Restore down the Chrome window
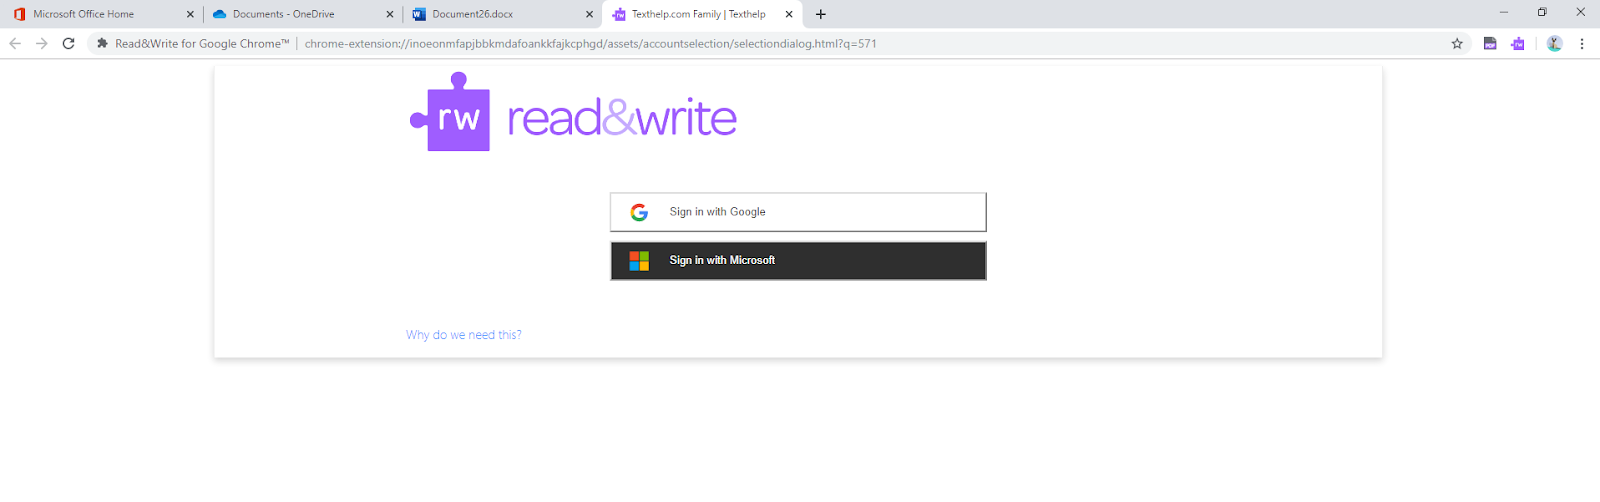 point(1542,12)
